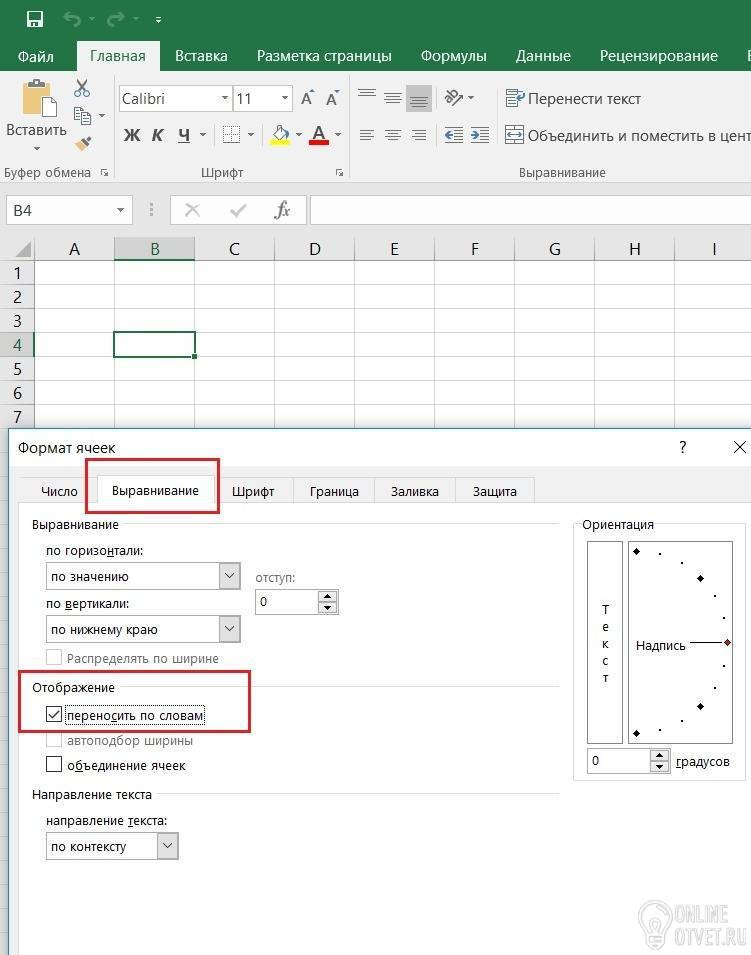Enable the объединение ячеек checkbox
Image resolution: width=751 pixels, height=955 pixels.
click(x=54, y=764)
